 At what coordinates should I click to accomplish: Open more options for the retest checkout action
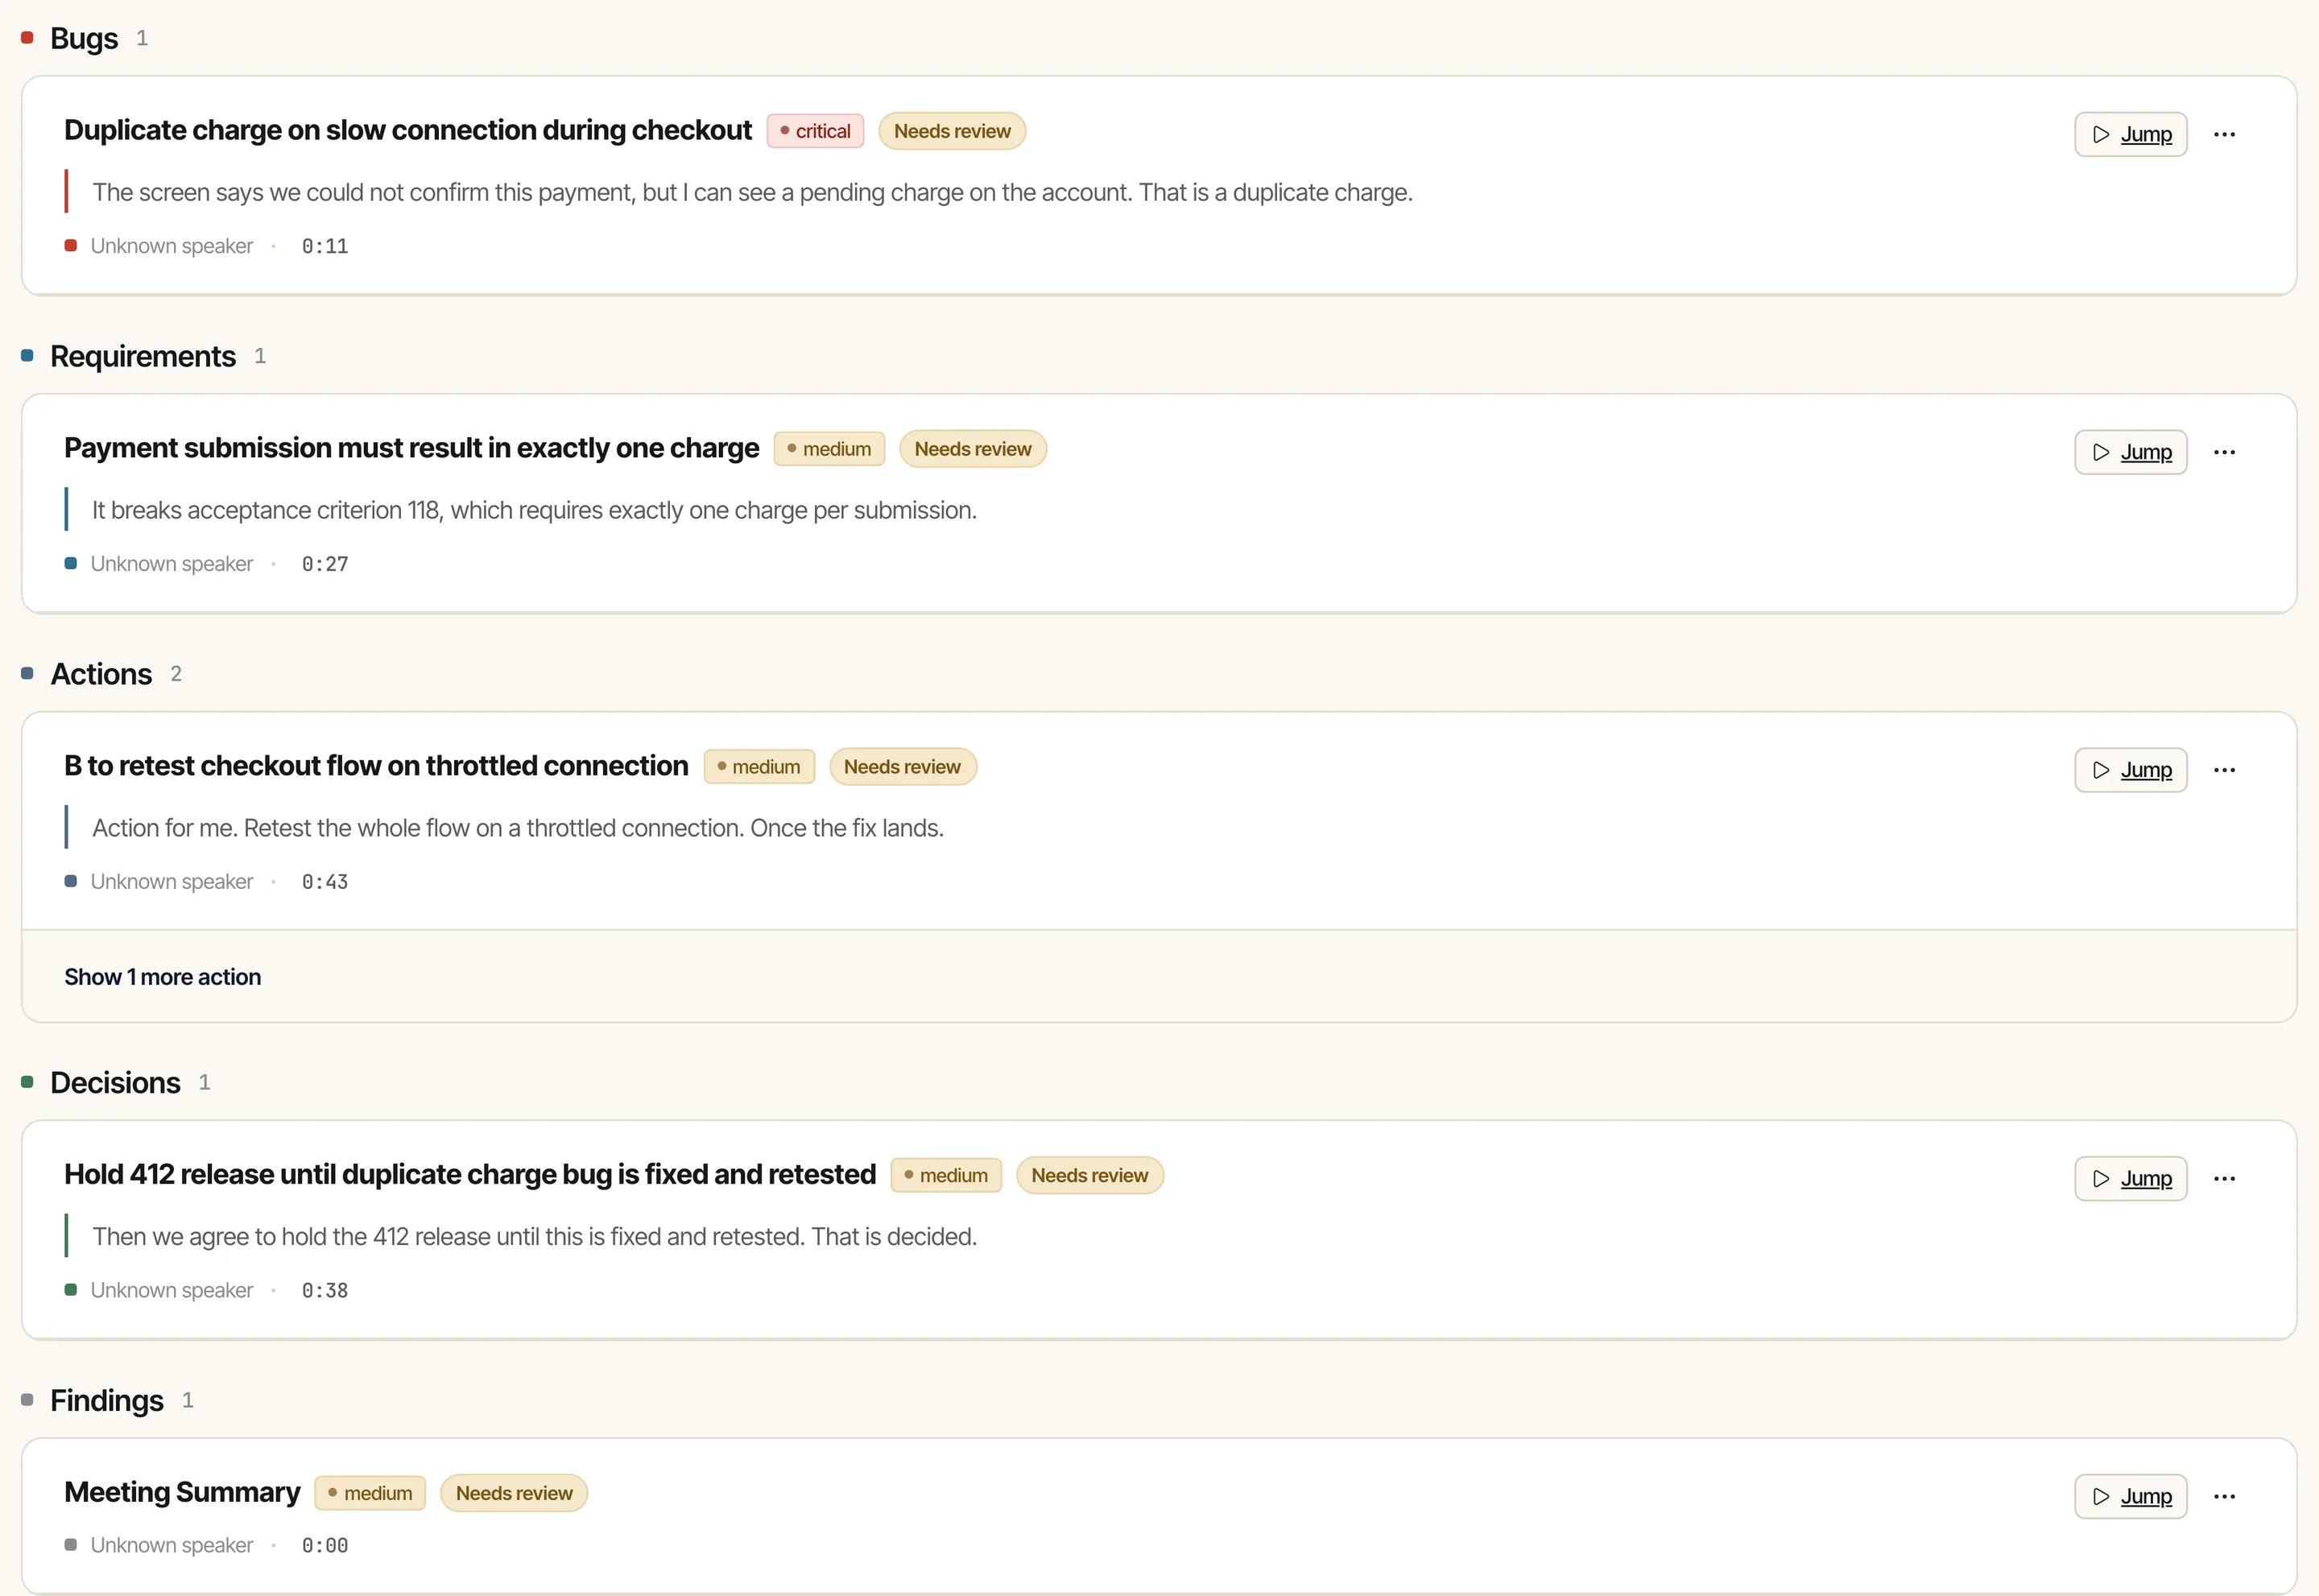click(x=2224, y=770)
